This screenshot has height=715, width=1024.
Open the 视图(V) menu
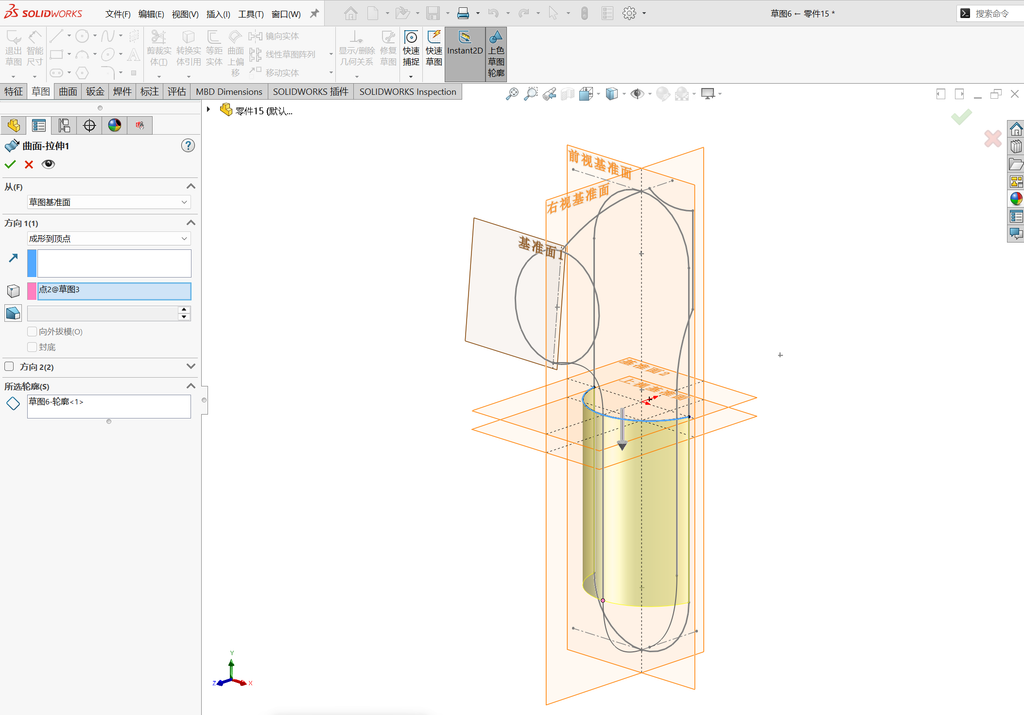point(185,14)
